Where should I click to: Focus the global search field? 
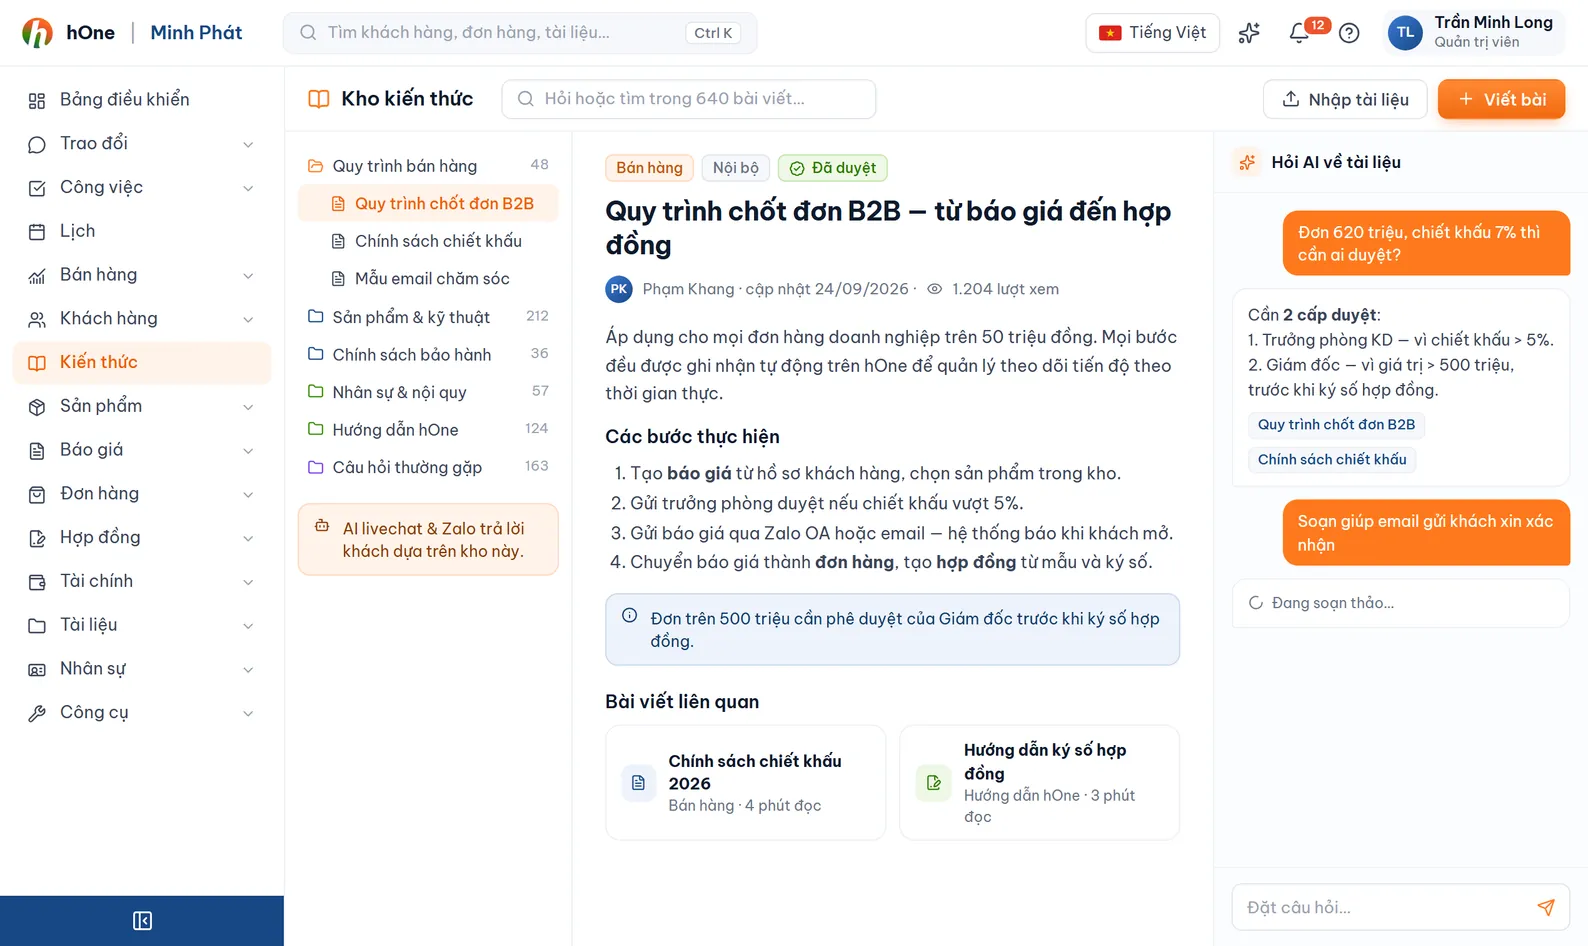tap(520, 33)
